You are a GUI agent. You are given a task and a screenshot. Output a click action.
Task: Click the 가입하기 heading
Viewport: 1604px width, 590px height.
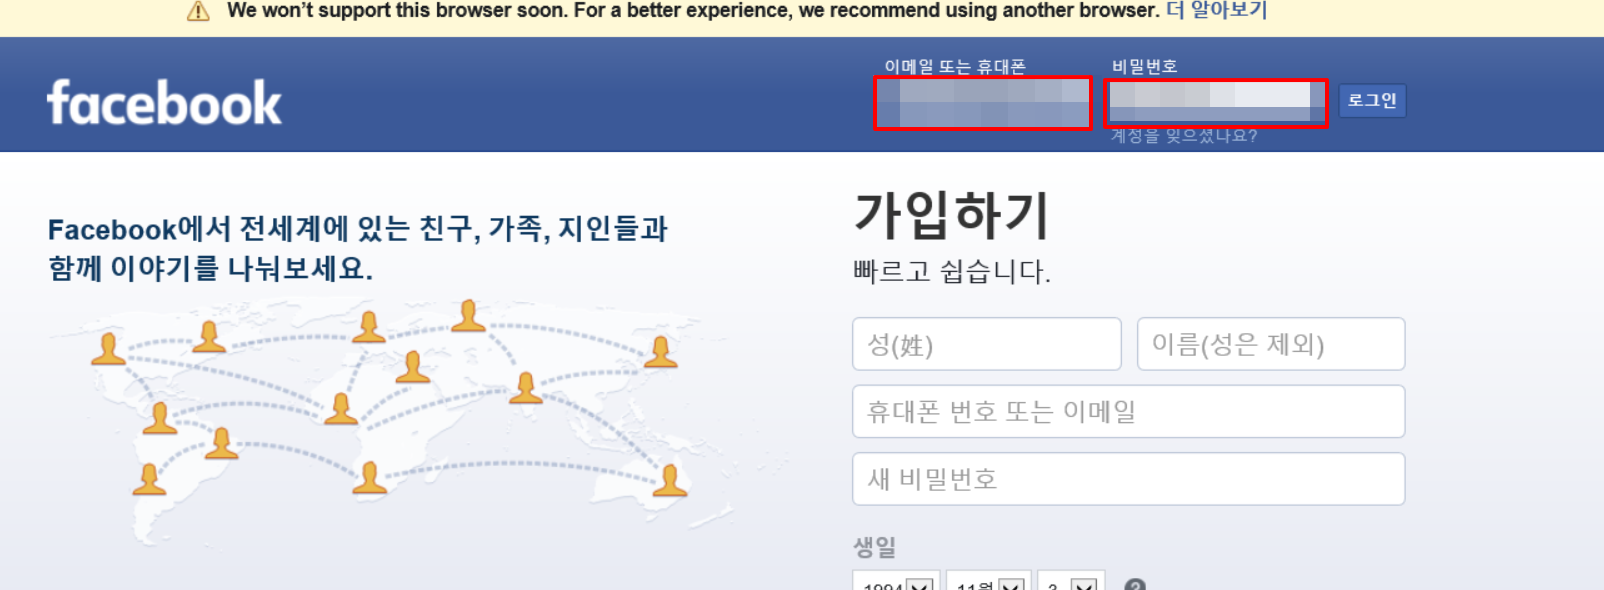[x=951, y=215]
